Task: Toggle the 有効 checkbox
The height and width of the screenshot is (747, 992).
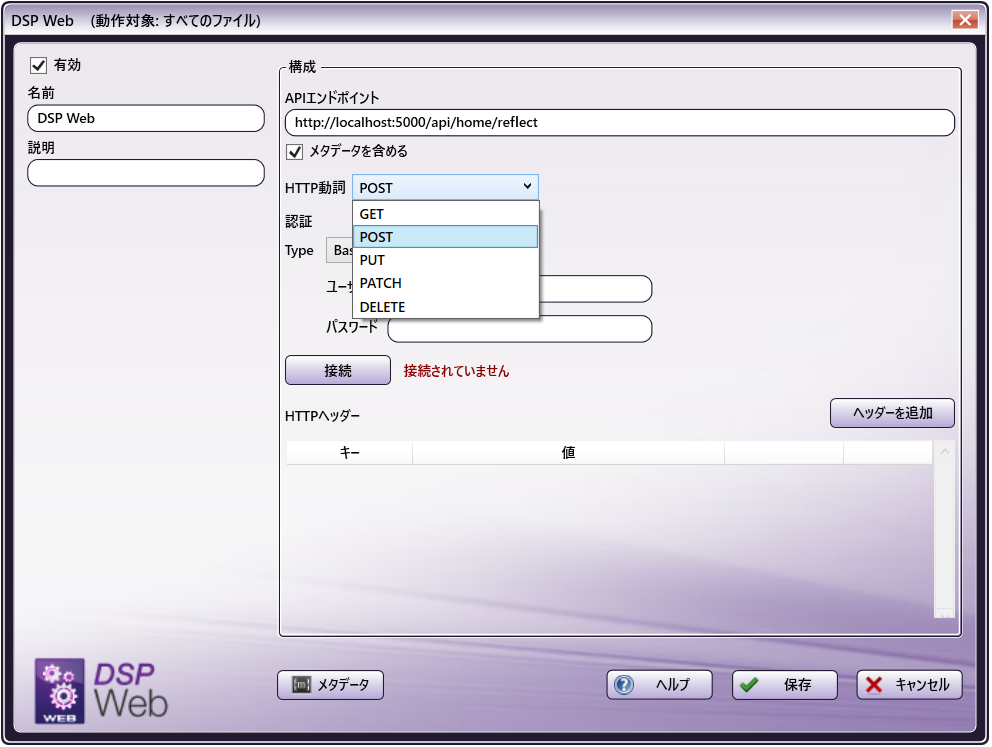Action: click(39, 65)
